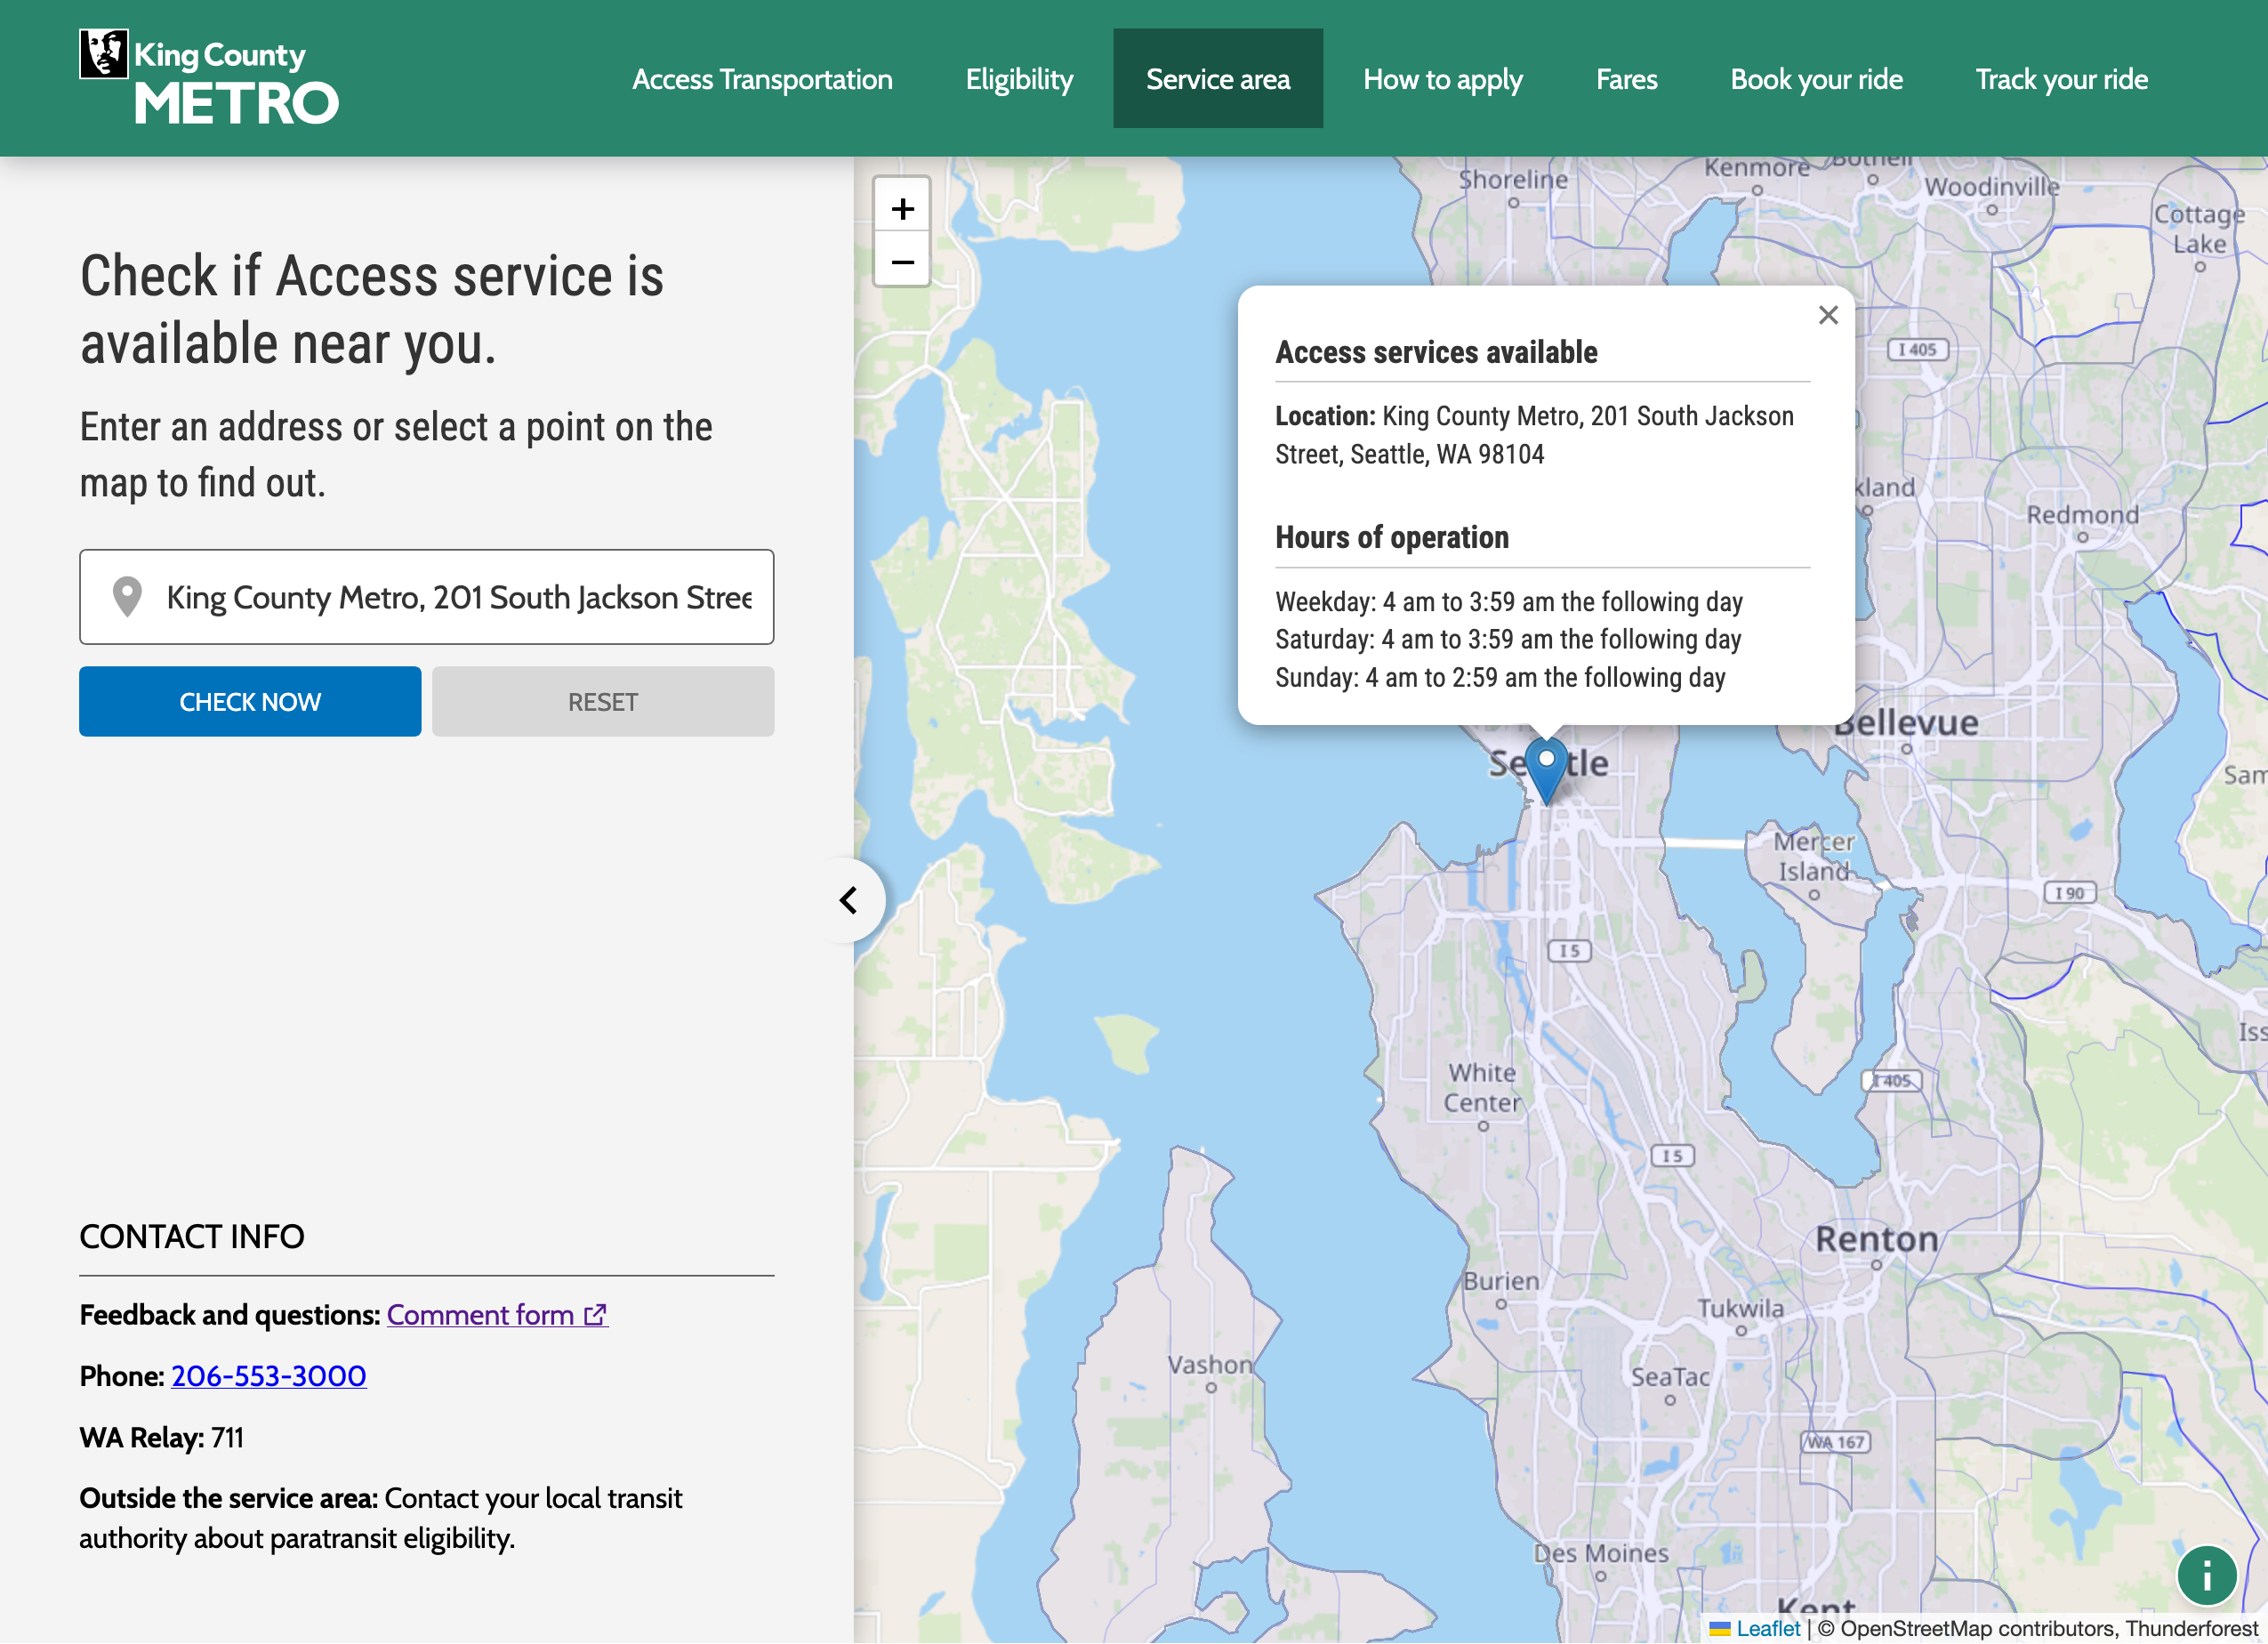The image size is (2268, 1644).
Task: Zoom in on the map with the plus control
Action: [902, 207]
